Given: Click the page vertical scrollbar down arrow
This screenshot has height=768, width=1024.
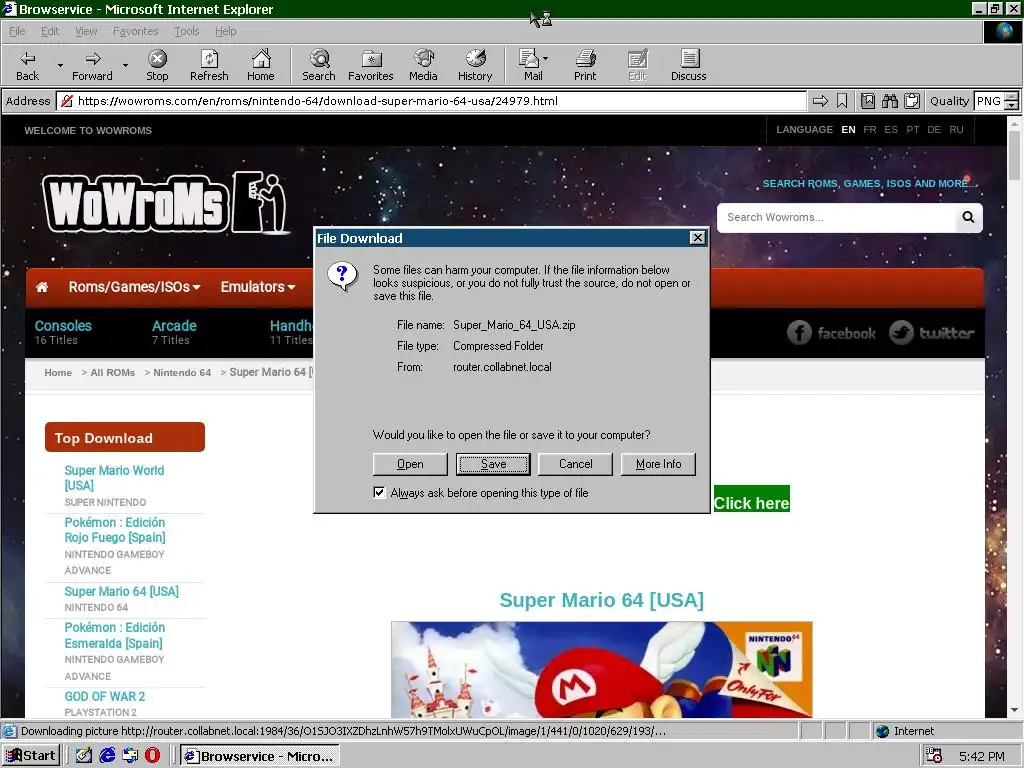Looking at the screenshot, I should [1014, 710].
